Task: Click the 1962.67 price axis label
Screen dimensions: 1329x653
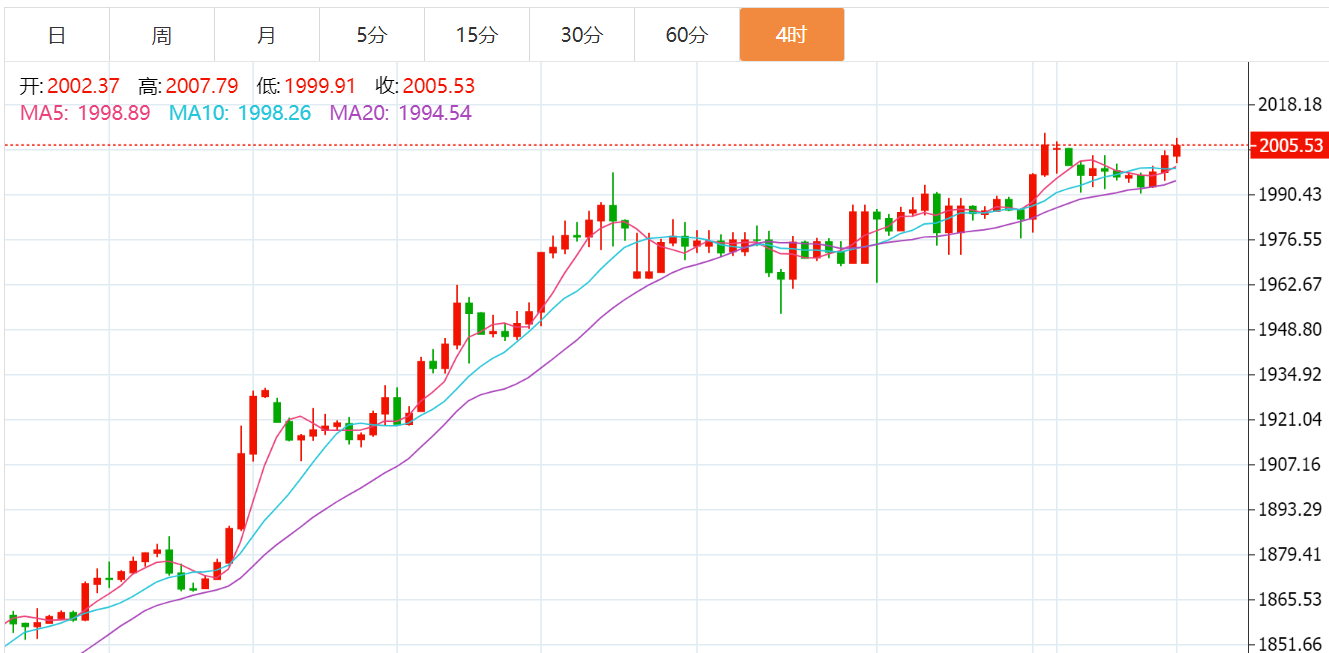Action: coord(1291,285)
